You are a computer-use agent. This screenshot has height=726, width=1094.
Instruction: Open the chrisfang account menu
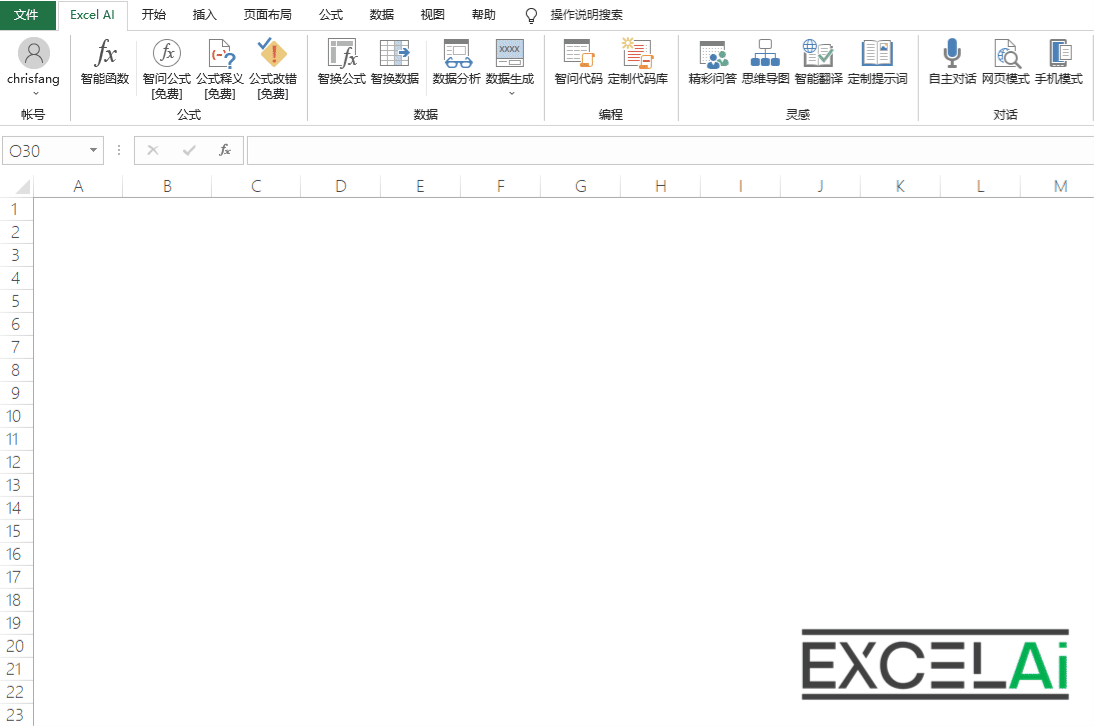point(33,68)
